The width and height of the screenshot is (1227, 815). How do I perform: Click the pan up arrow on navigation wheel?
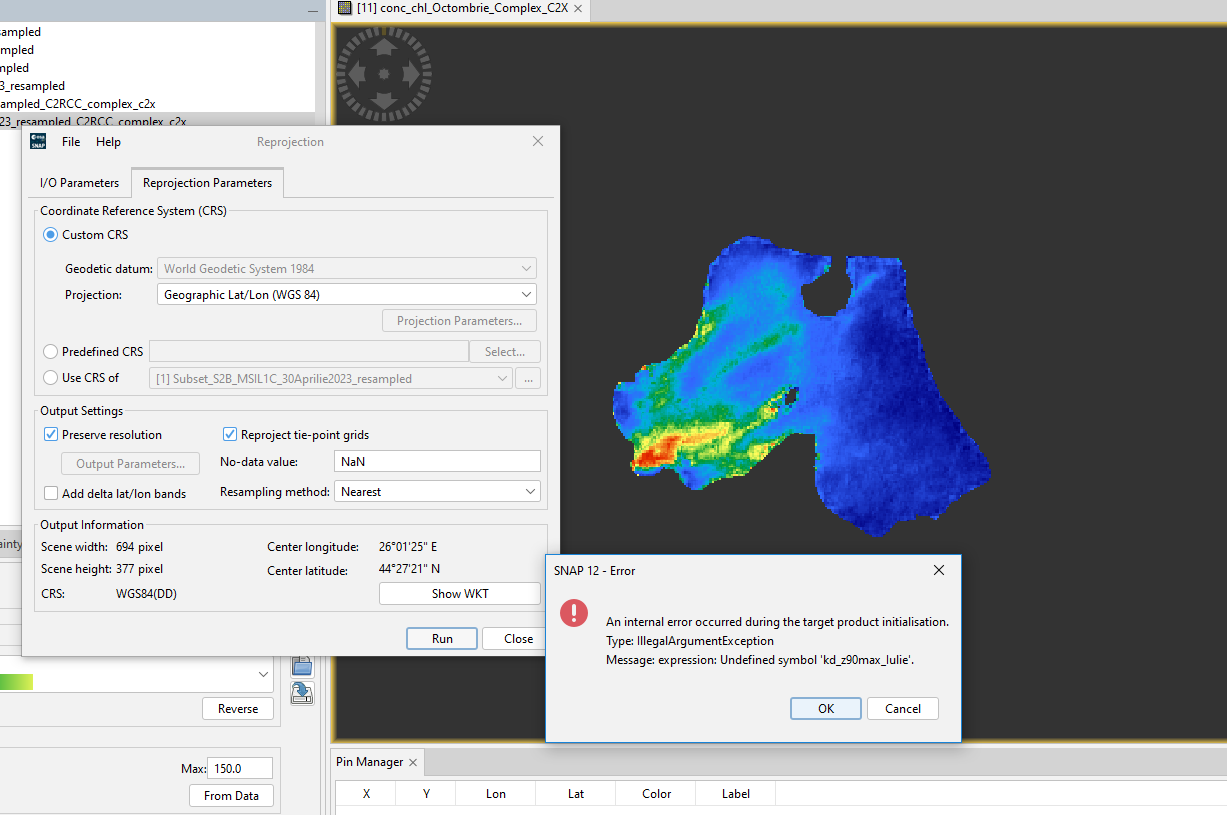(384, 47)
